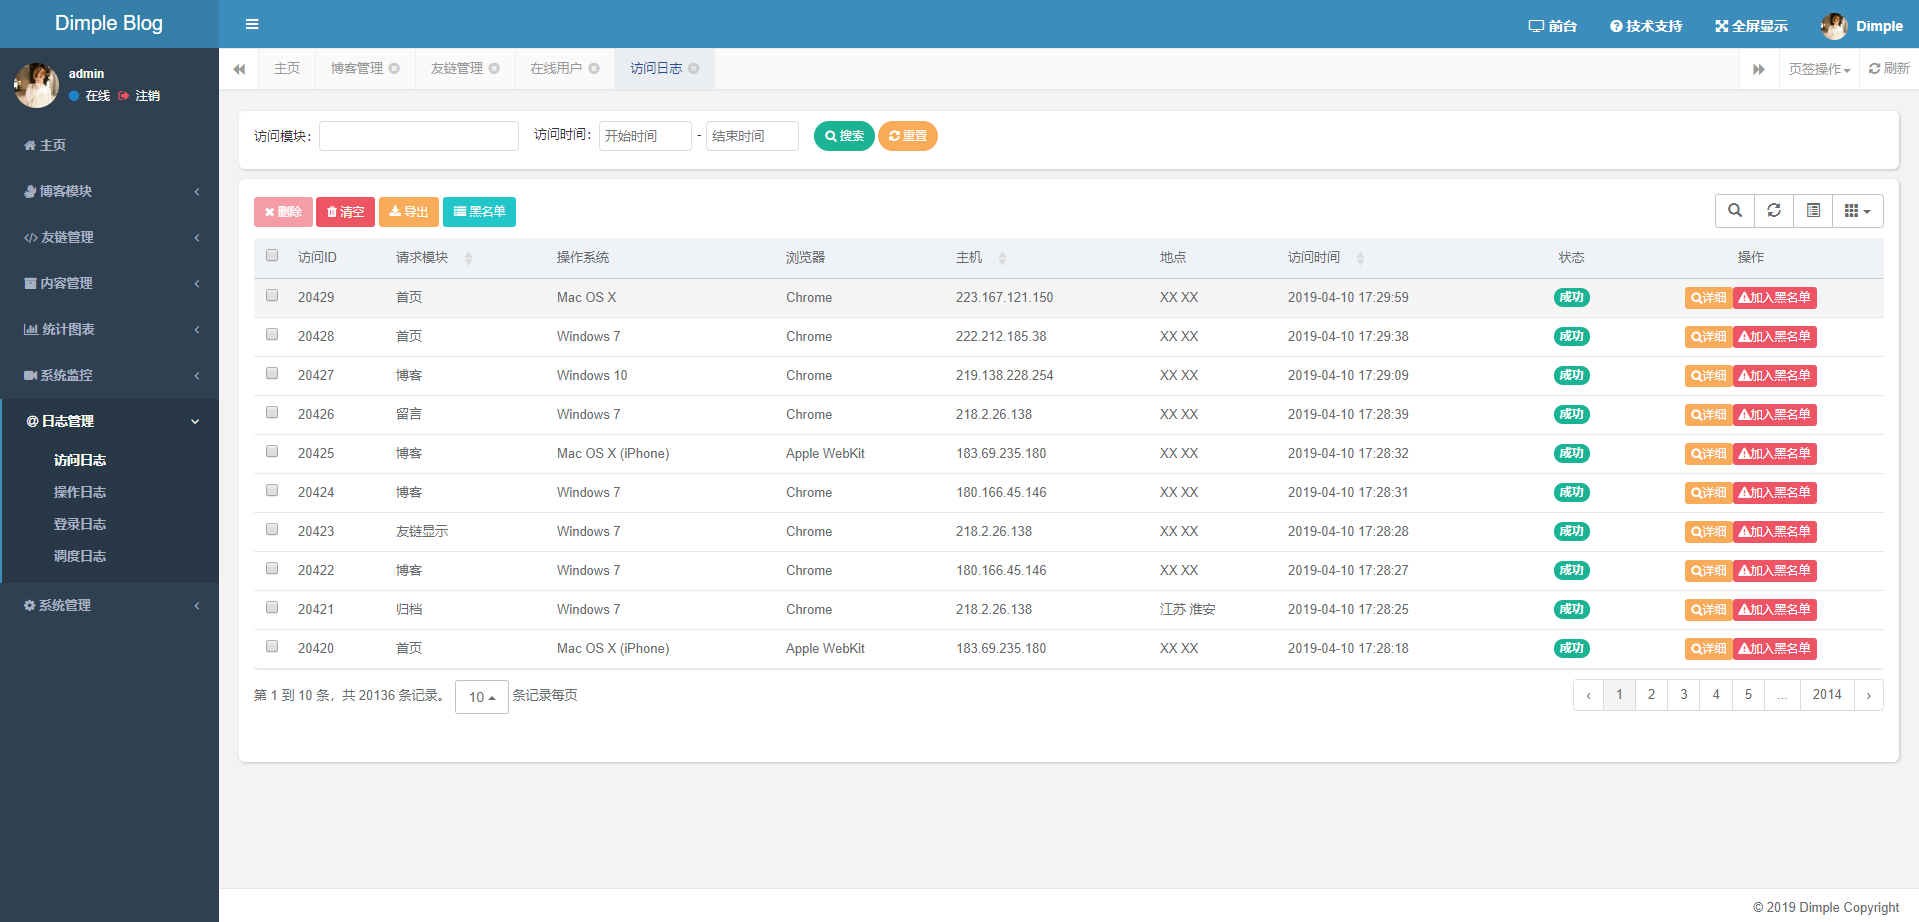
Task: Switch to 博客管理 tab
Action: point(357,68)
